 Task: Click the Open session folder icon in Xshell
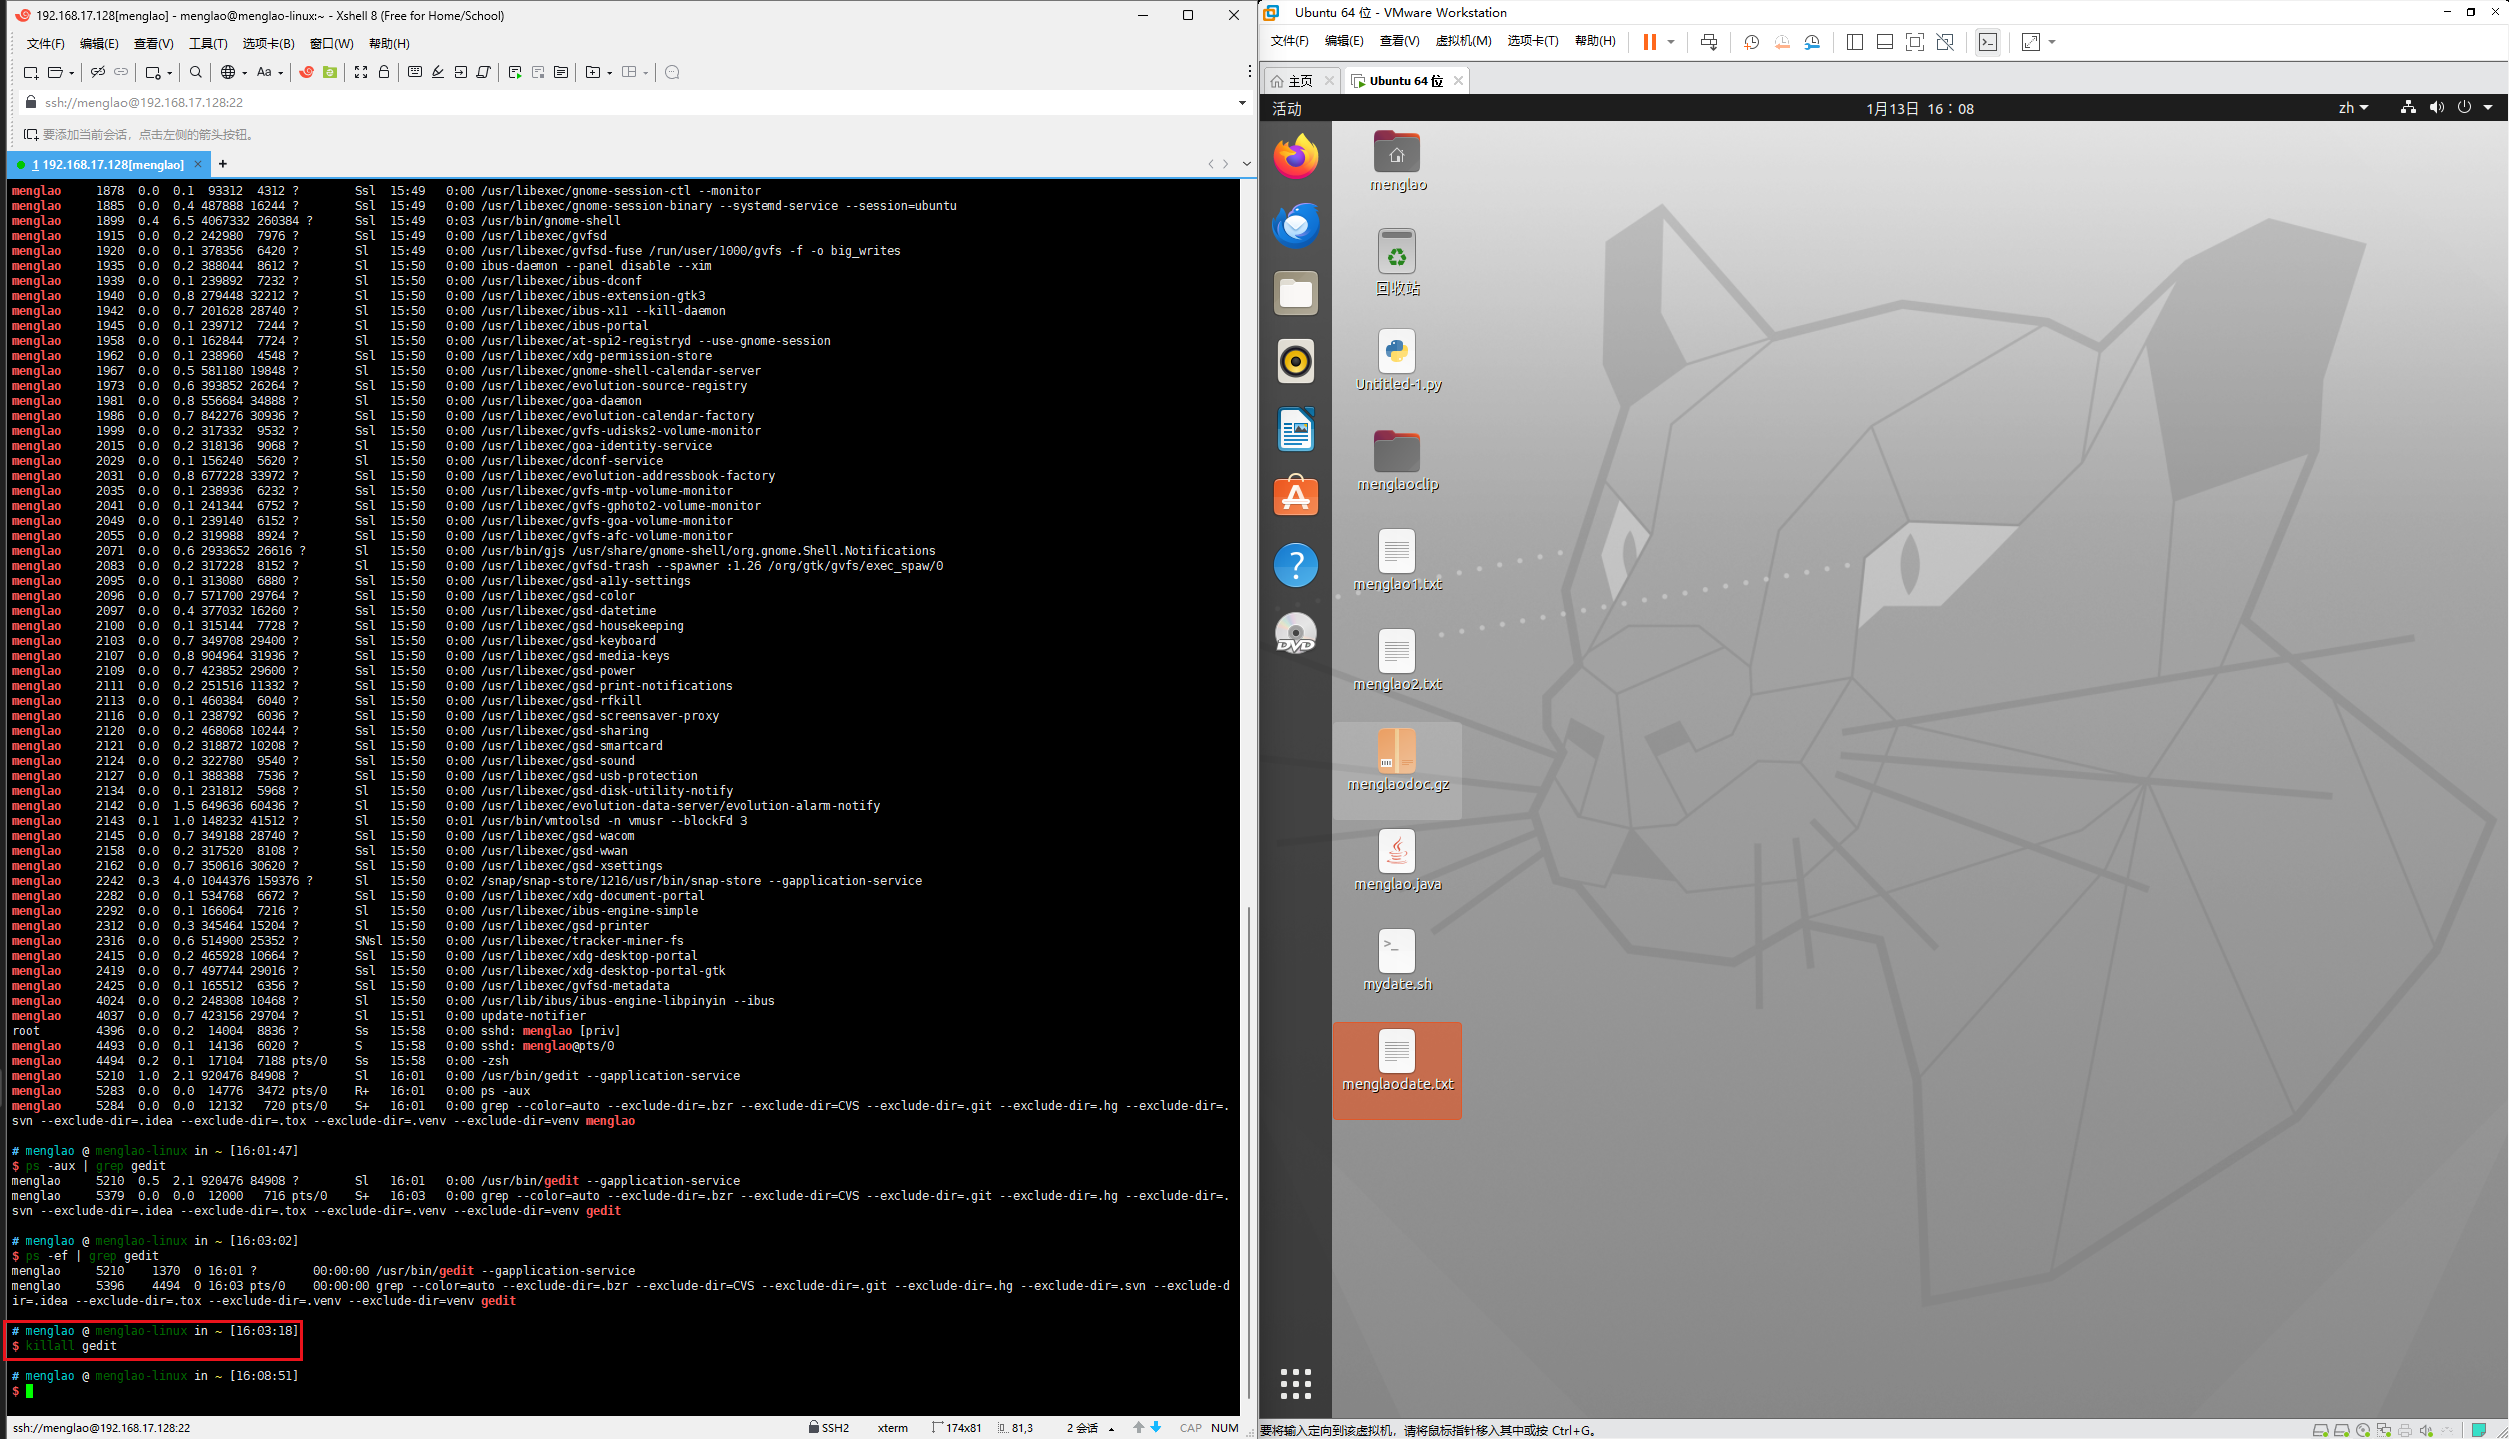click(56, 72)
